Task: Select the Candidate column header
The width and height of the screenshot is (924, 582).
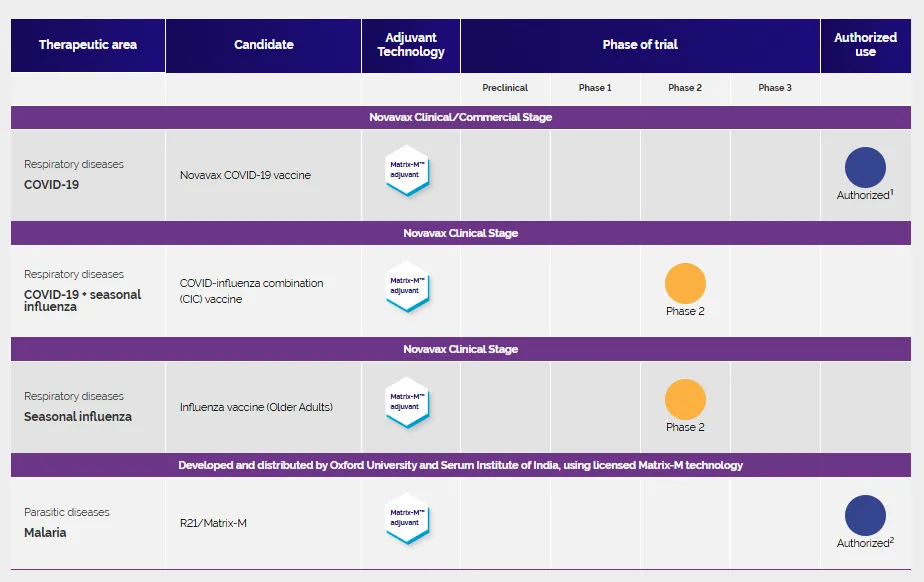Action: coord(264,45)
